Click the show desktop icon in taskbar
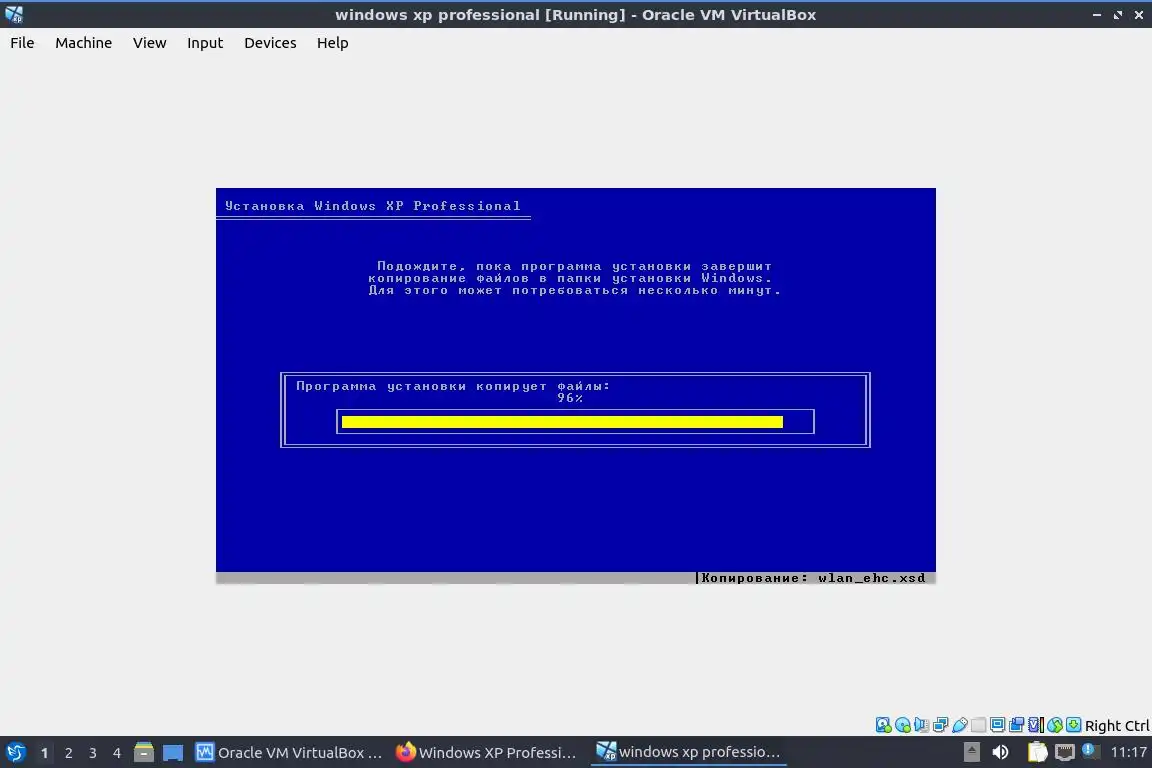The width and height of the screenshot is (1152, 768). point(173,753)
